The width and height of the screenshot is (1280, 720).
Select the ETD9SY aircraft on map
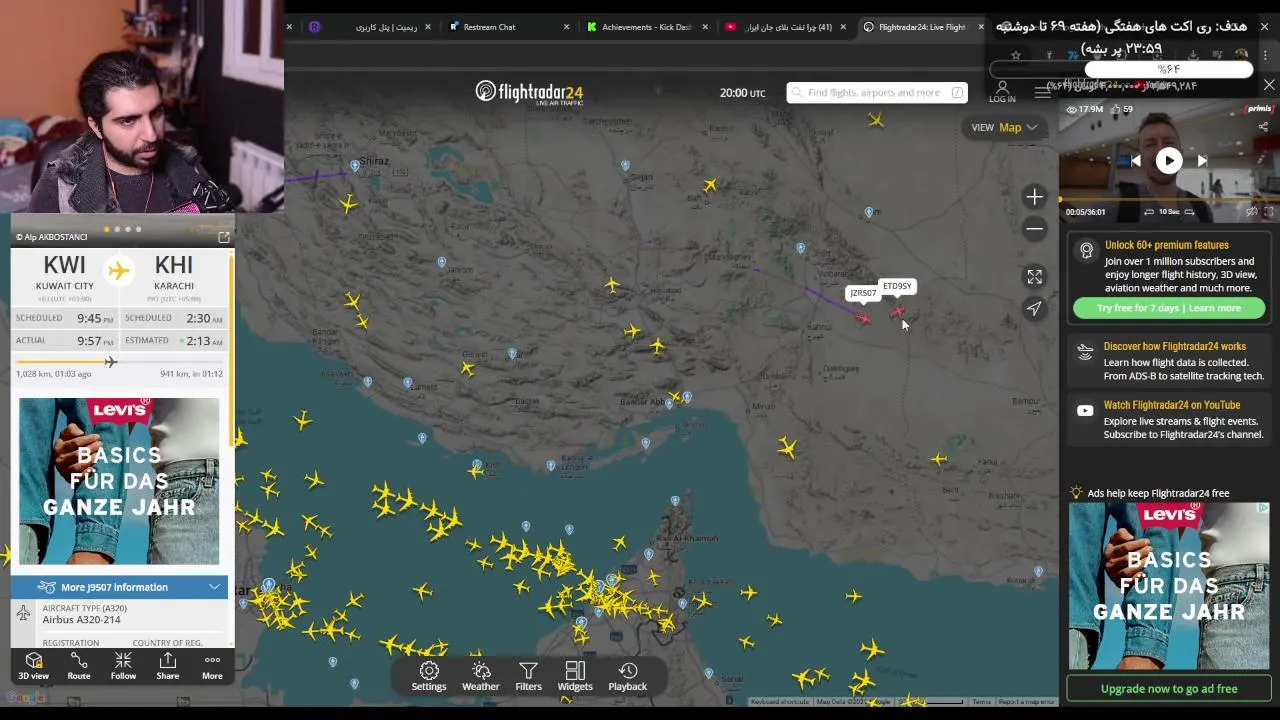[897, 312]
